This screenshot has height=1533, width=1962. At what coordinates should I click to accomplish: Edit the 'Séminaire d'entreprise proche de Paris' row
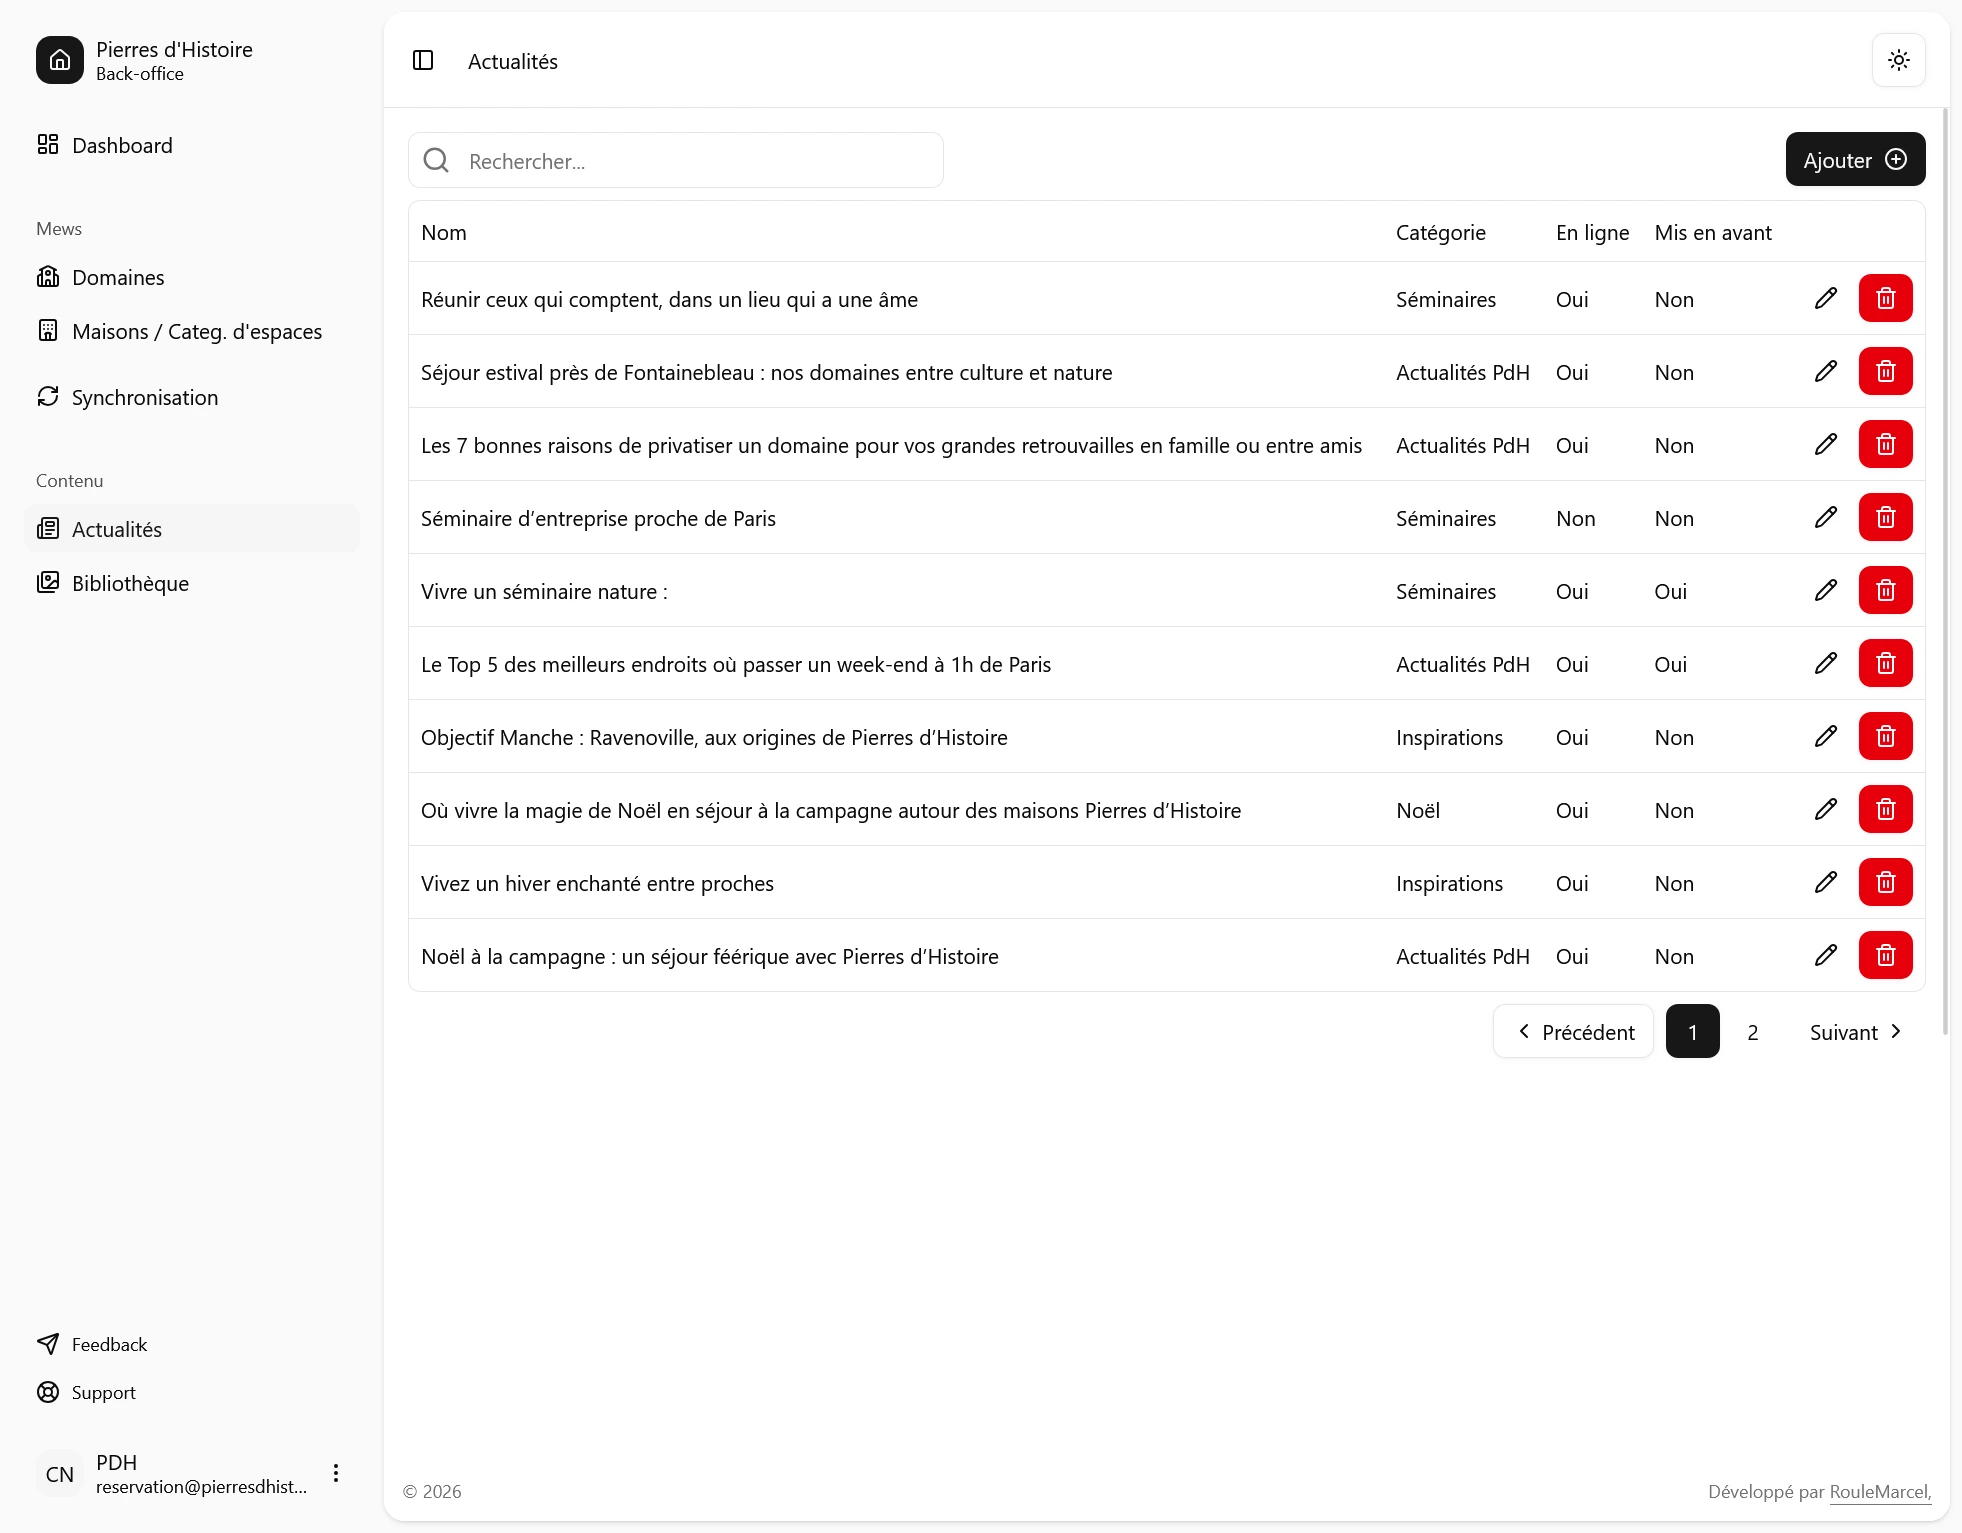click(1825, 517)
